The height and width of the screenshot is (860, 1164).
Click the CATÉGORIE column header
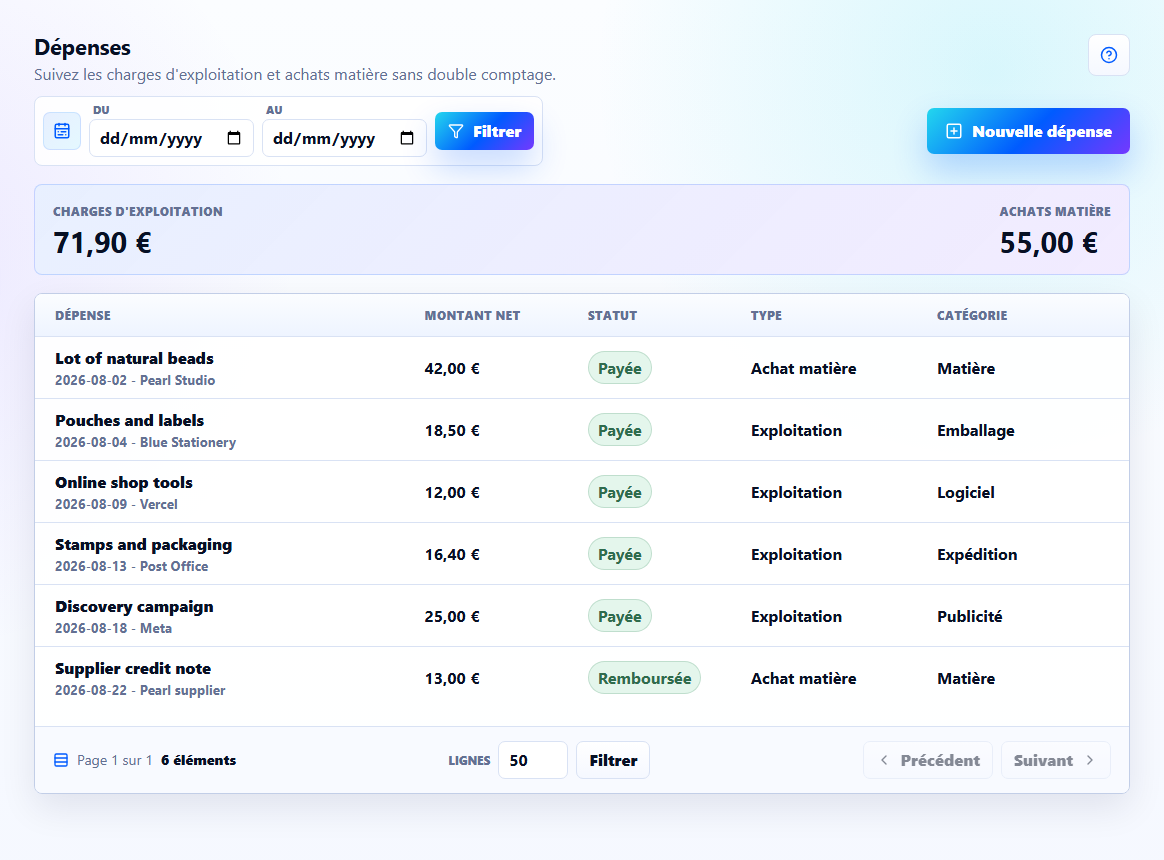coord(972,316)
